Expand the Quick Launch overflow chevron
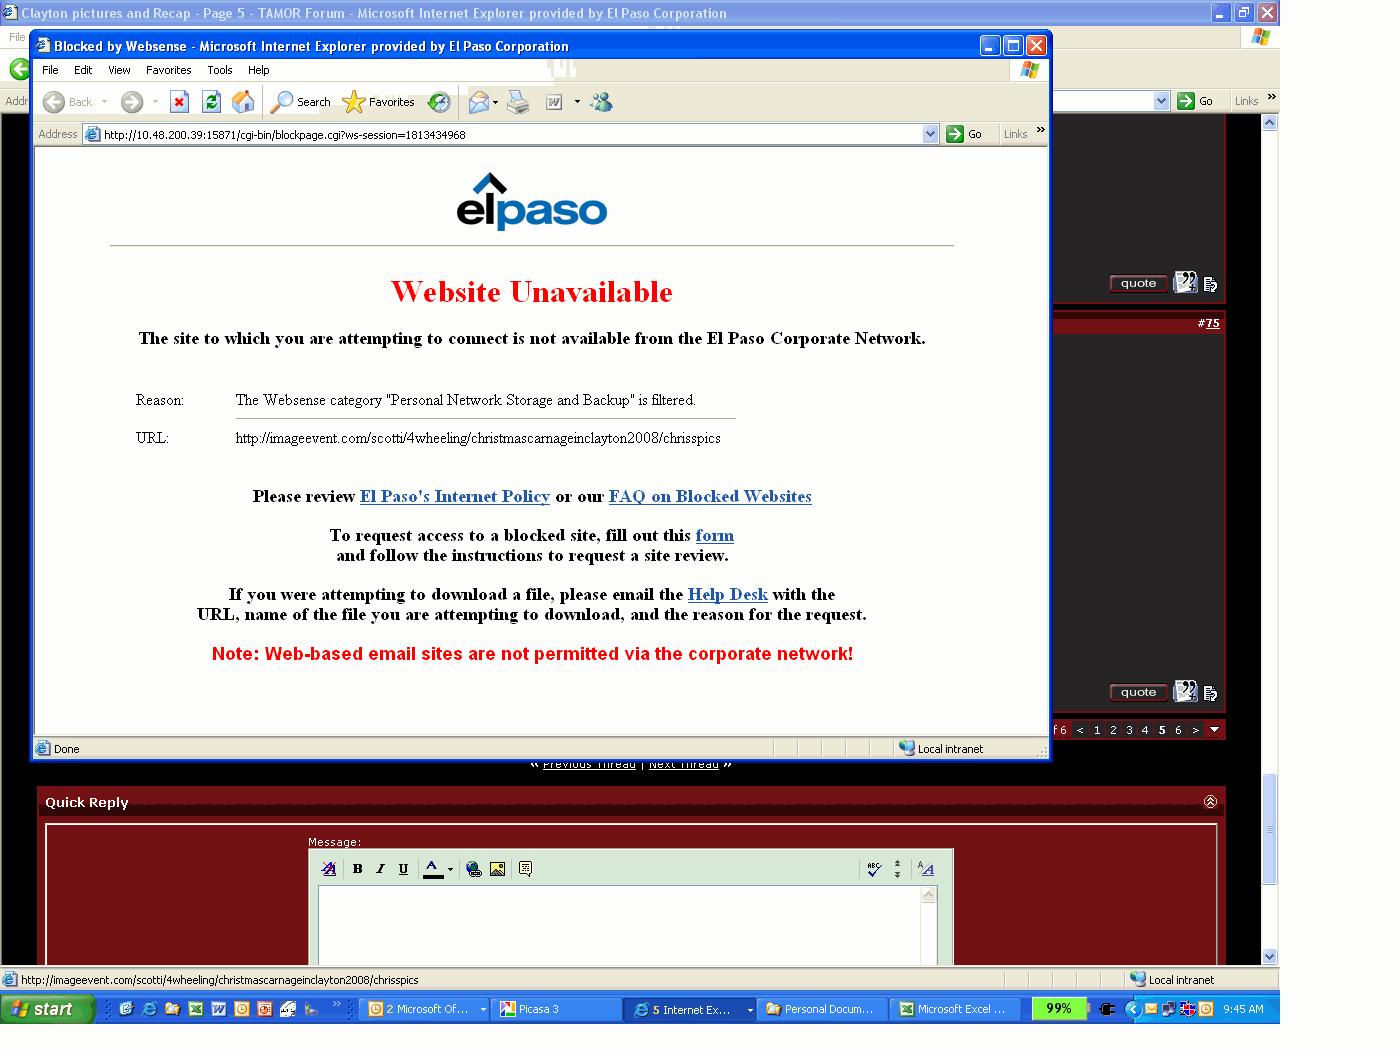Image resolution: width=1400 pixels, height=1050 pixels. [x=336, y=1003]
